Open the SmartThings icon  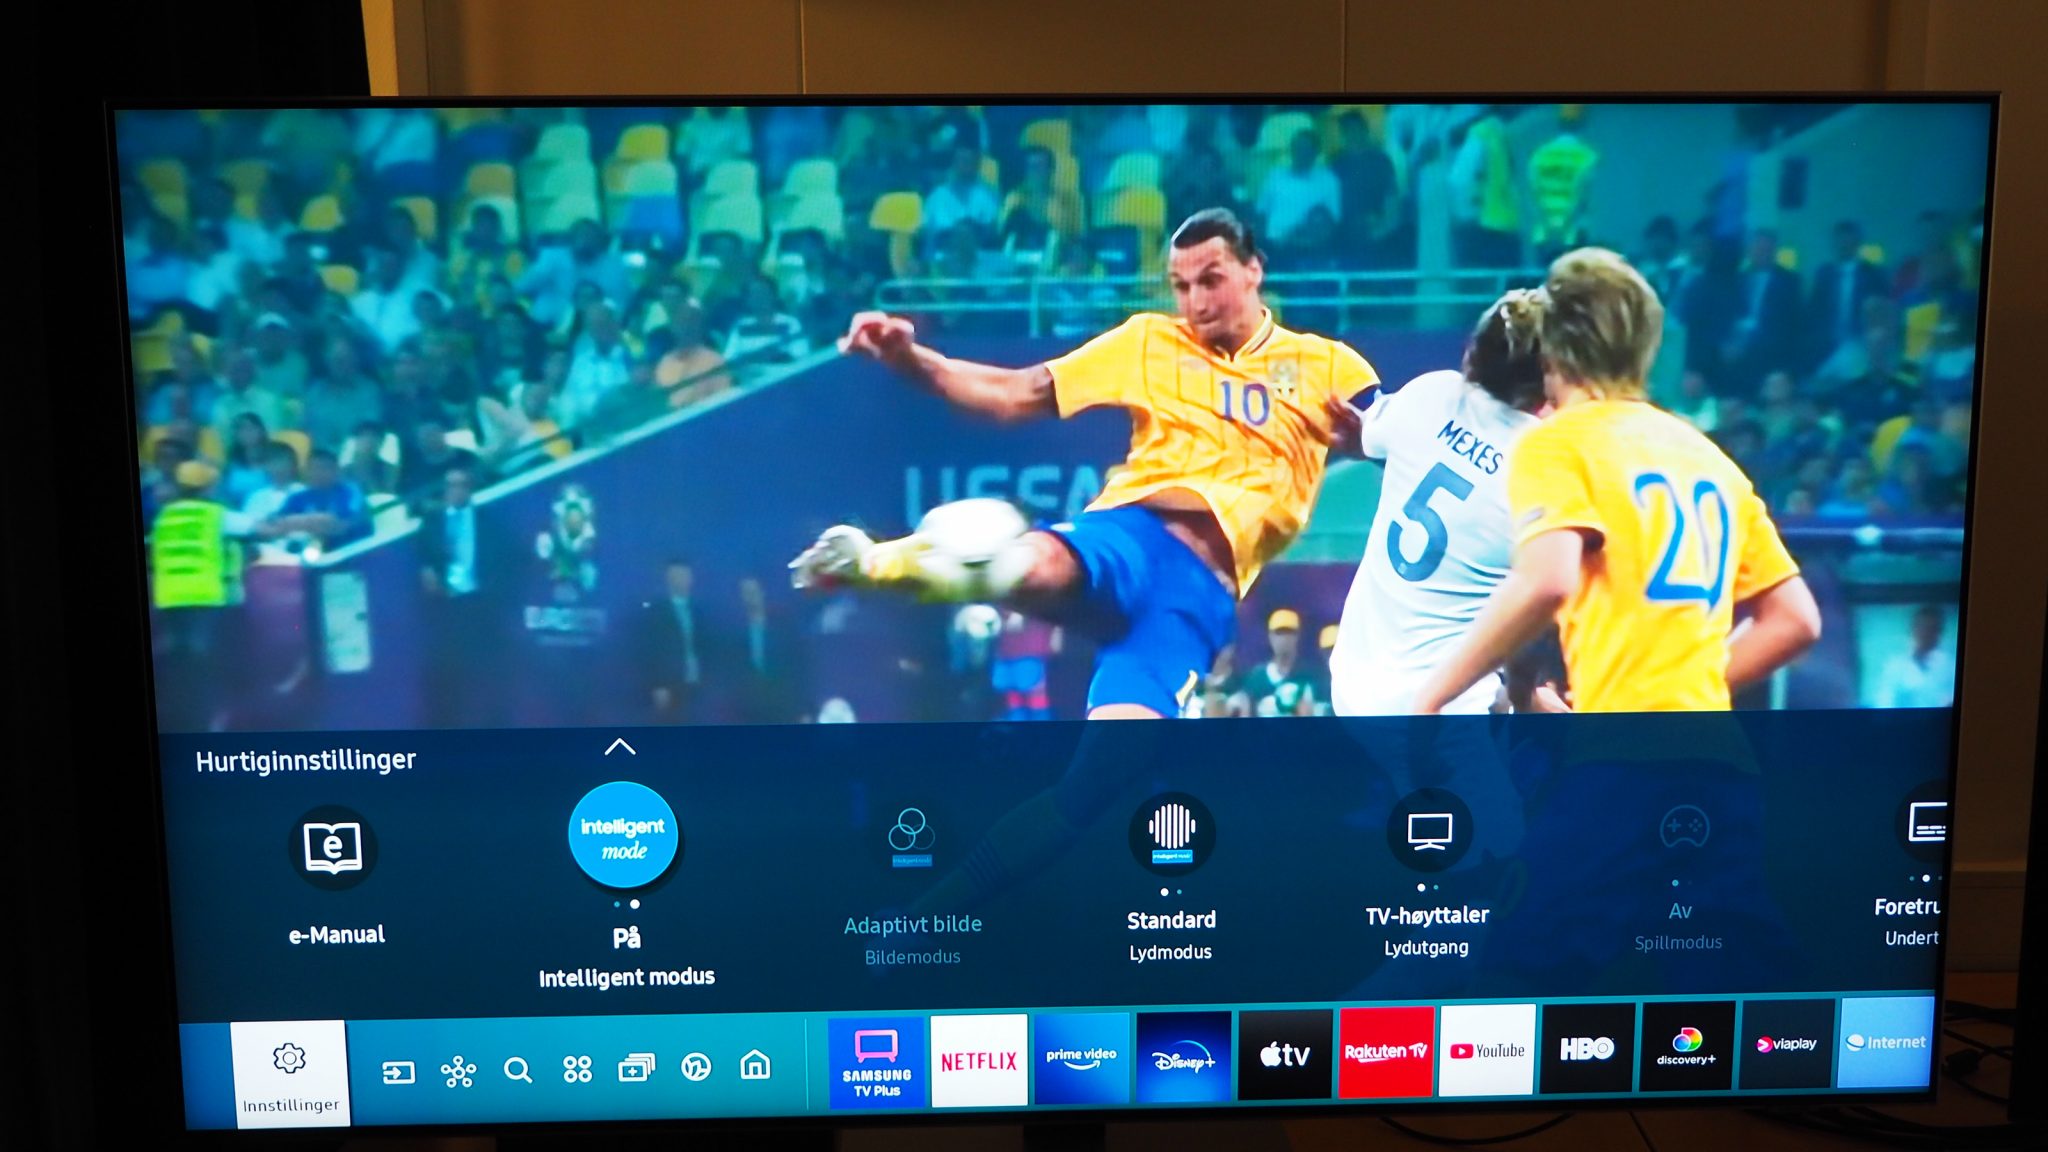(458, 1072)
